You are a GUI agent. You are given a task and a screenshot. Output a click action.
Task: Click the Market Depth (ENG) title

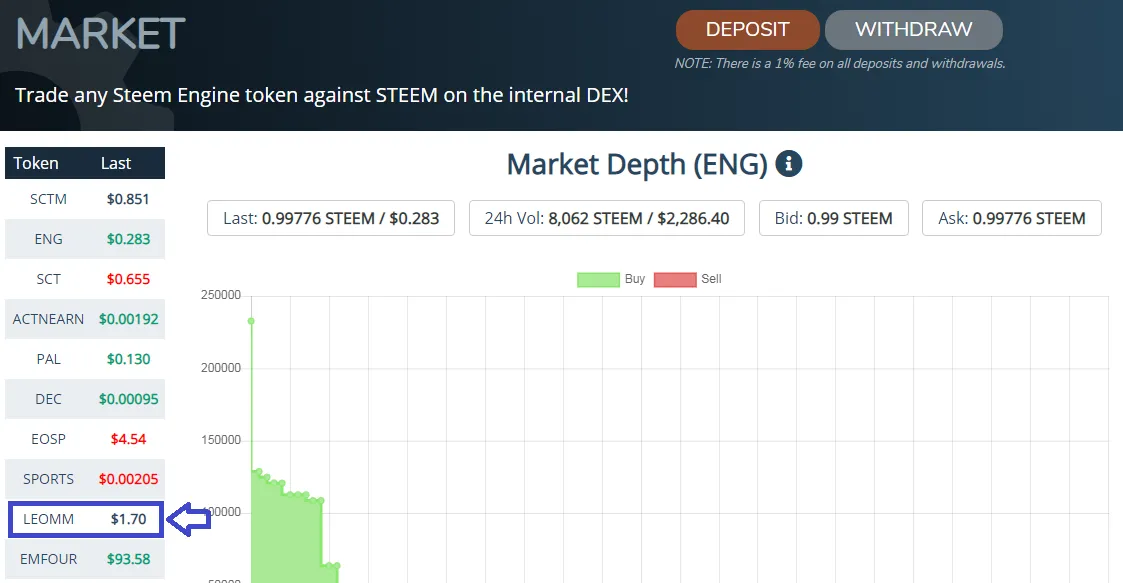coord(637,165)
